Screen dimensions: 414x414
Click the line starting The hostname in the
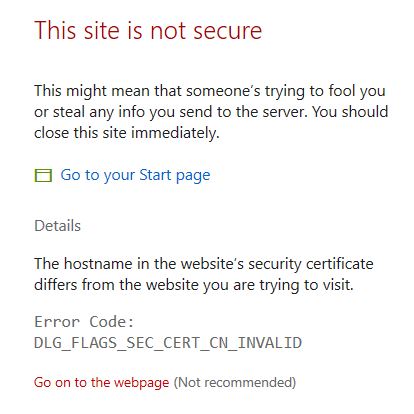coord(204,264)
